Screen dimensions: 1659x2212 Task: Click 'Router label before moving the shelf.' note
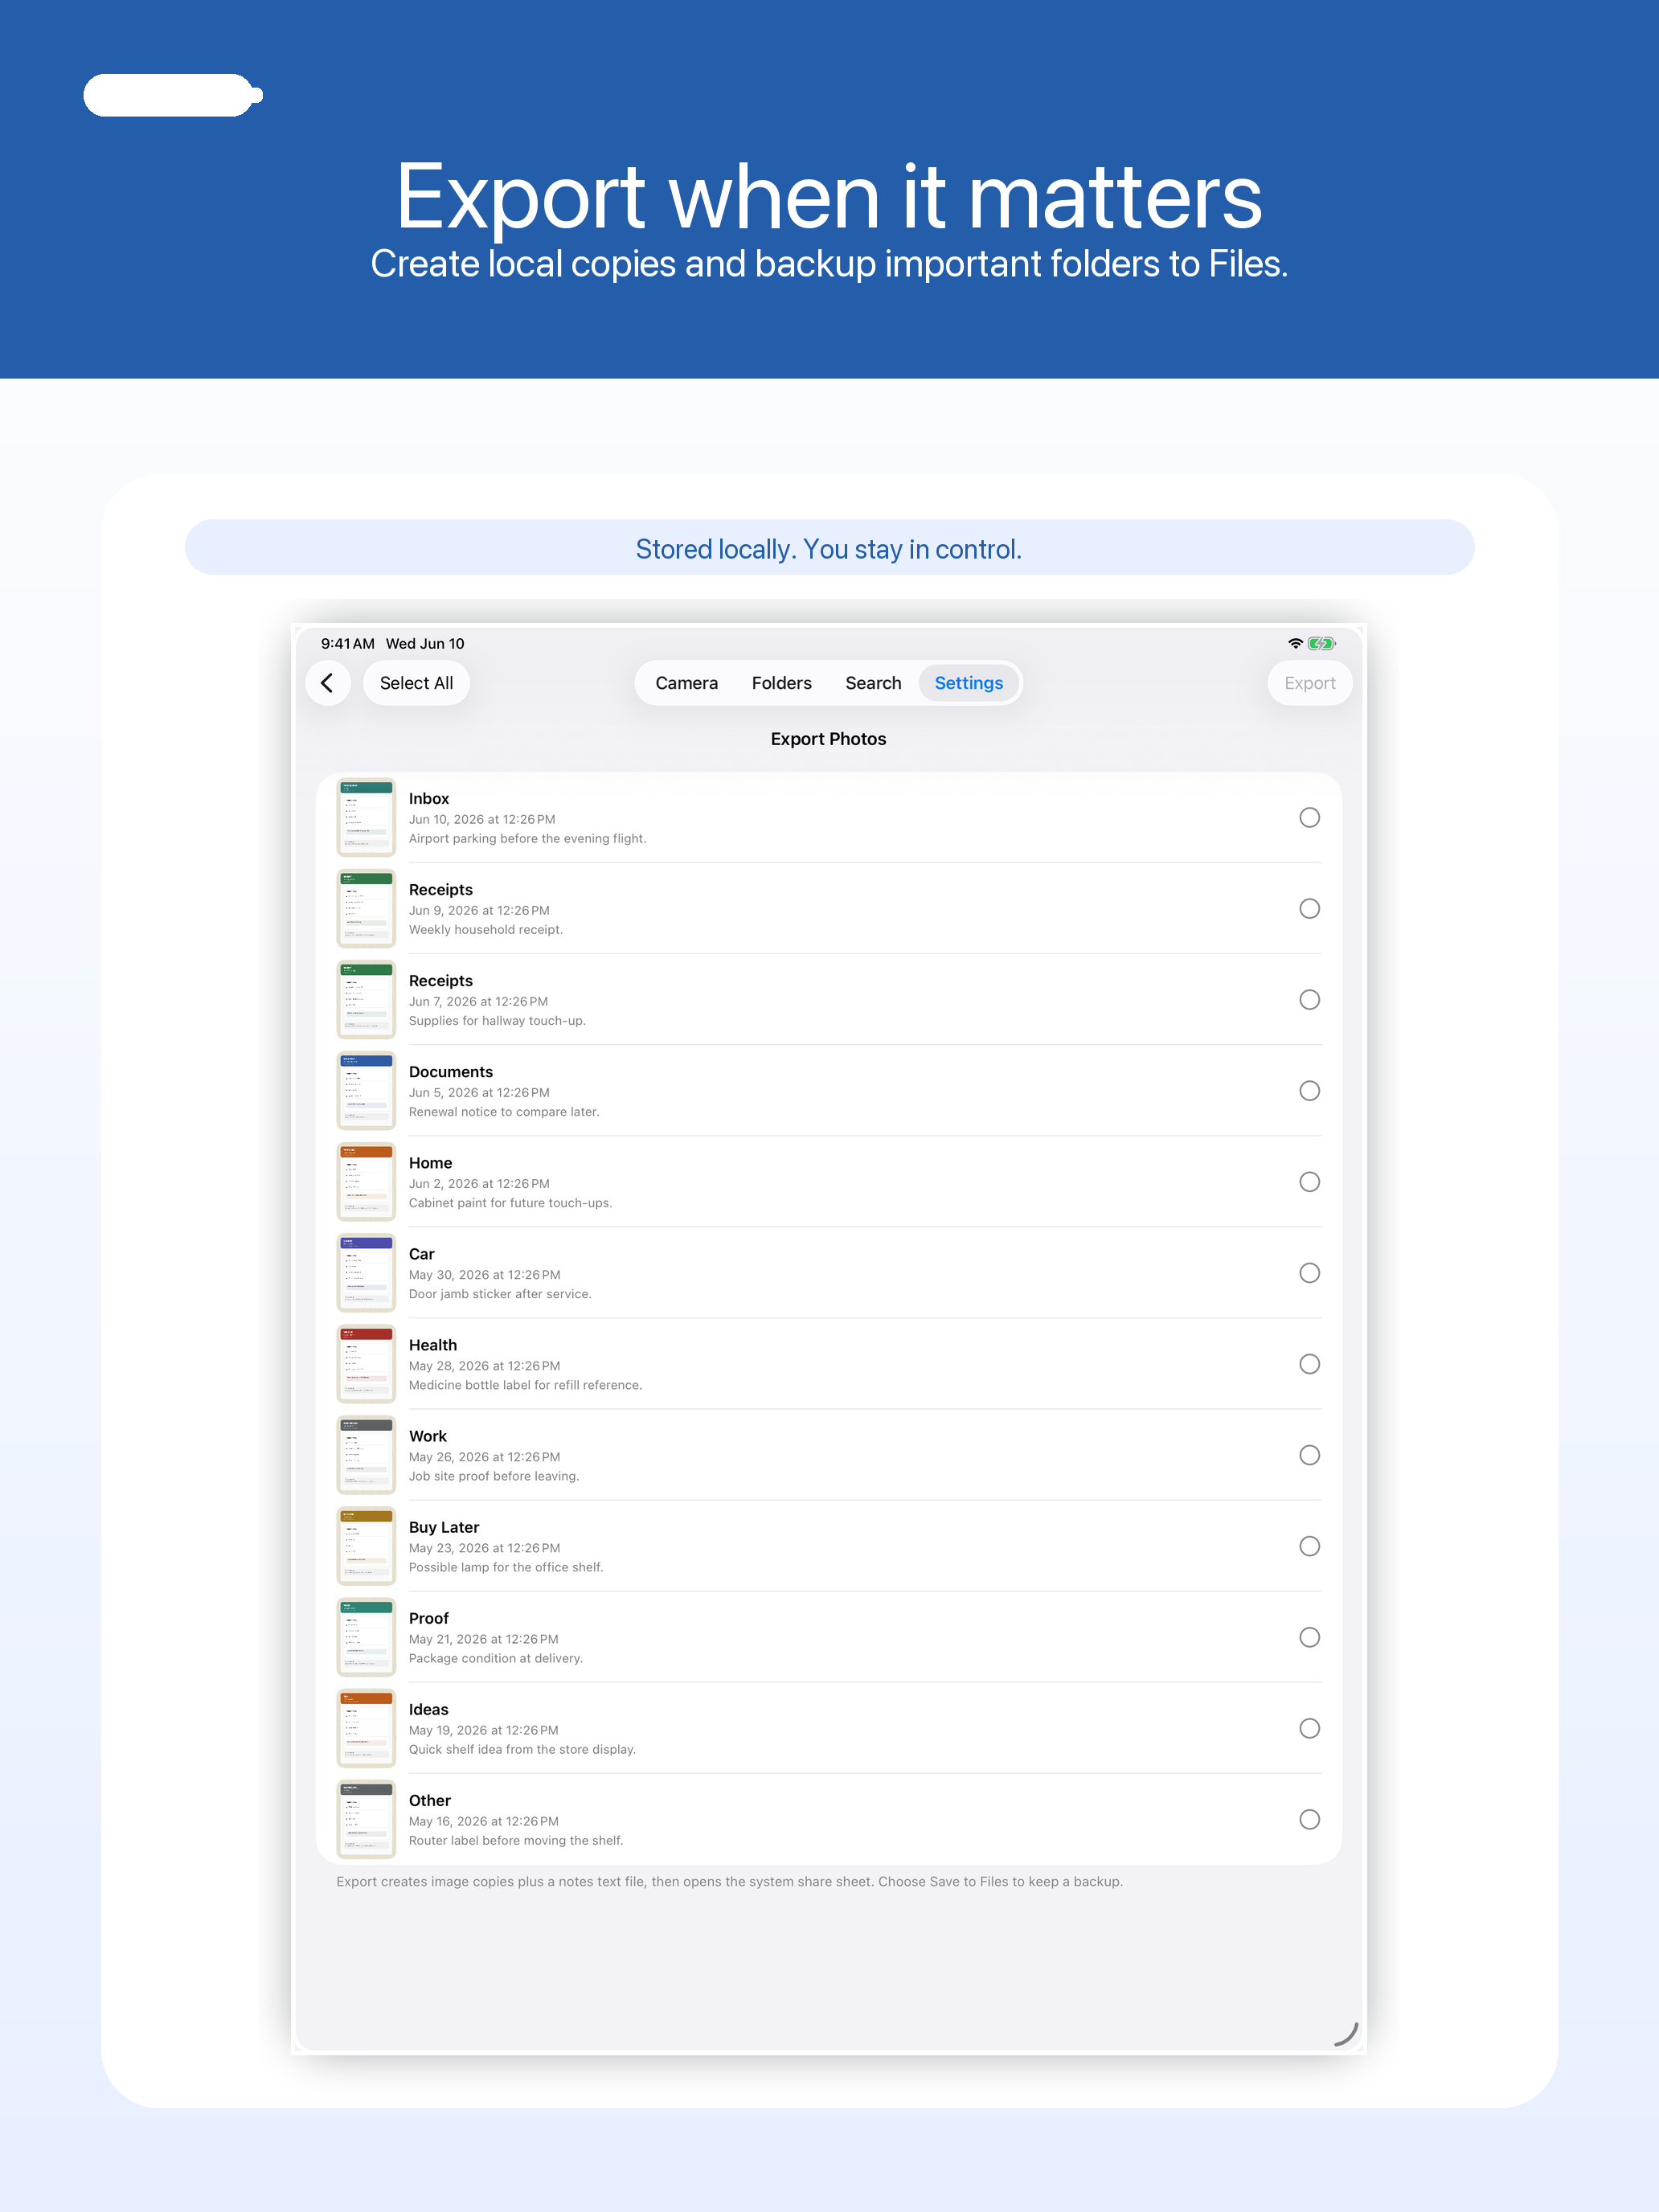click(x=516, y=1839)
